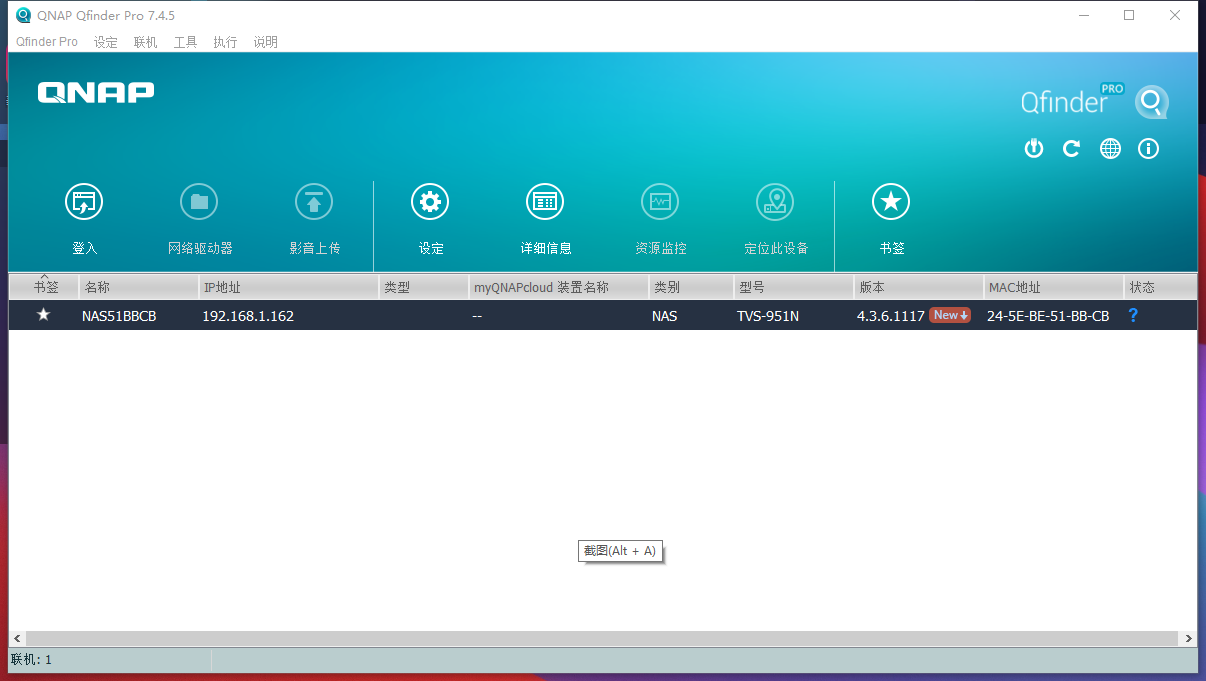1206x681 pixels.
Task: Open the 设定 menu in menu bar
Action: (x=106, y=42)
